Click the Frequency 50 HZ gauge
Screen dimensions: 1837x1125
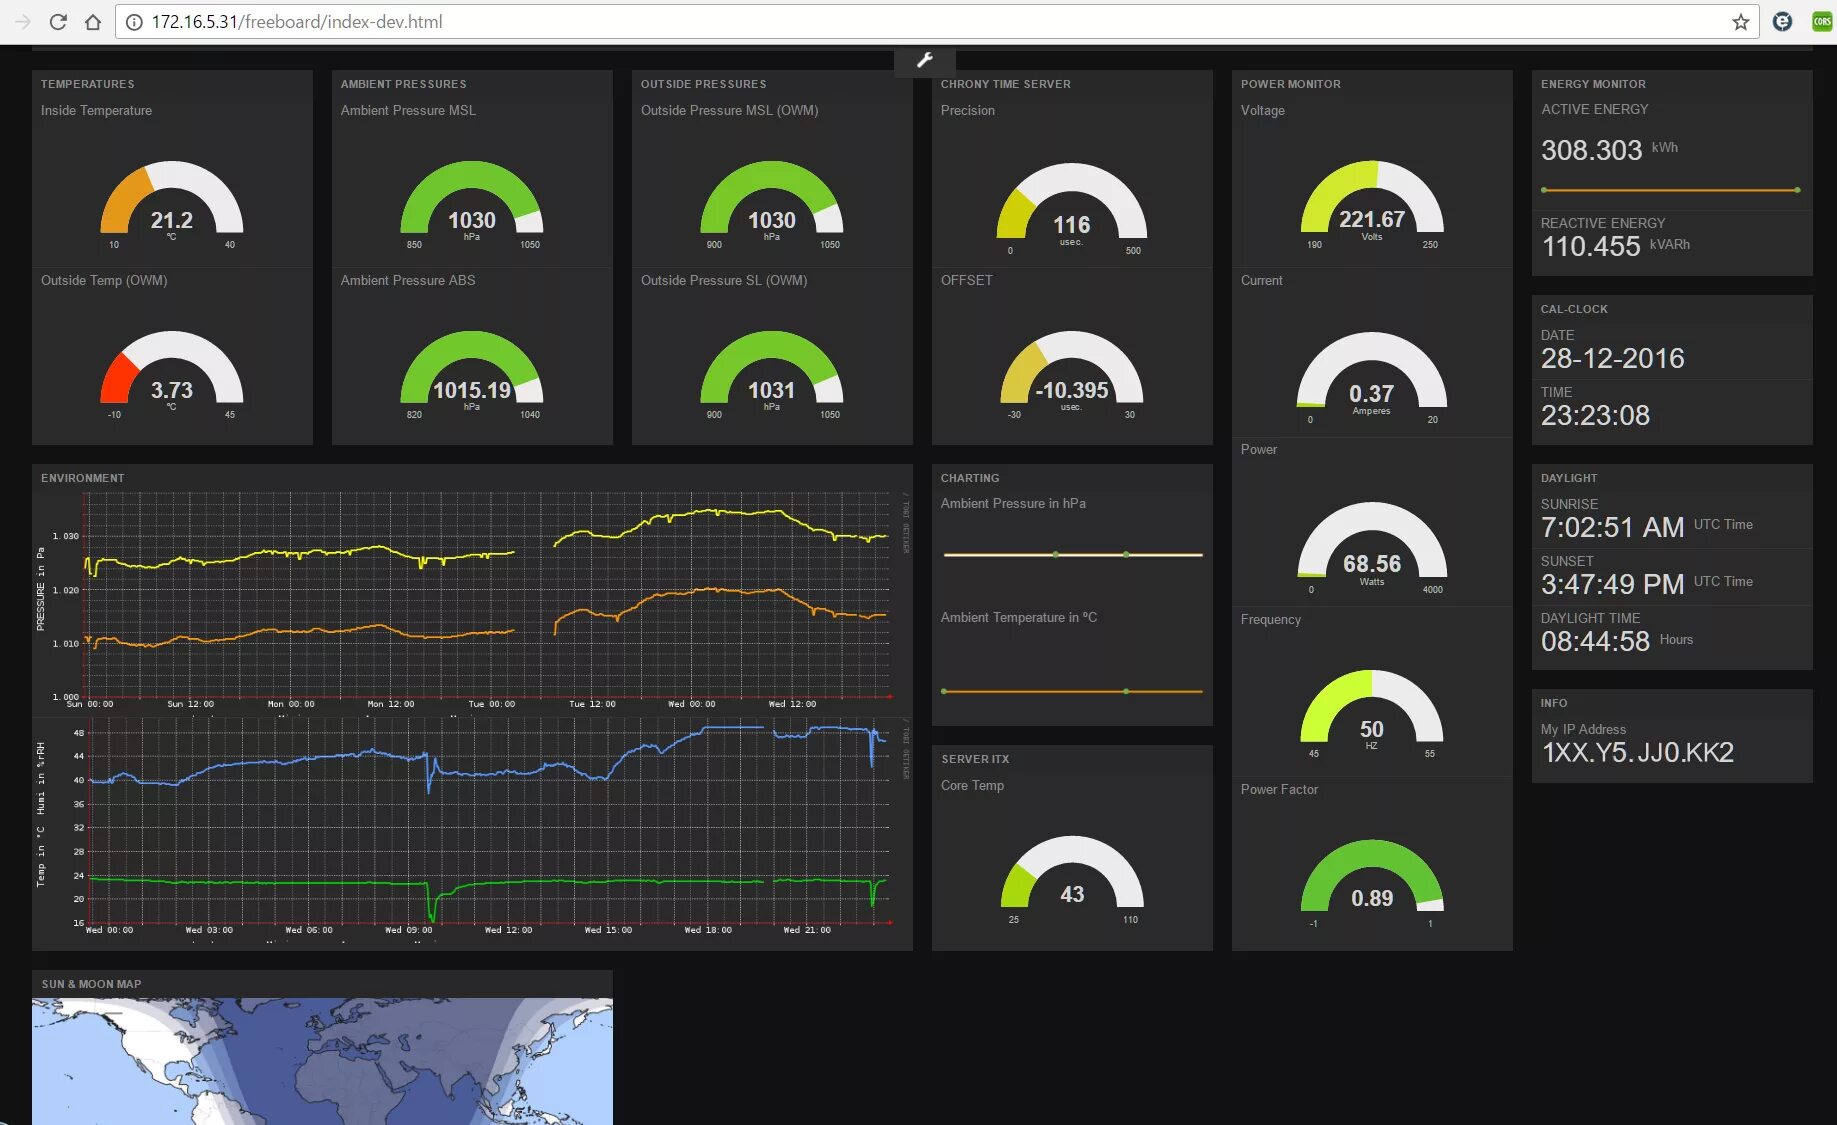click(x=1372, y=714)
